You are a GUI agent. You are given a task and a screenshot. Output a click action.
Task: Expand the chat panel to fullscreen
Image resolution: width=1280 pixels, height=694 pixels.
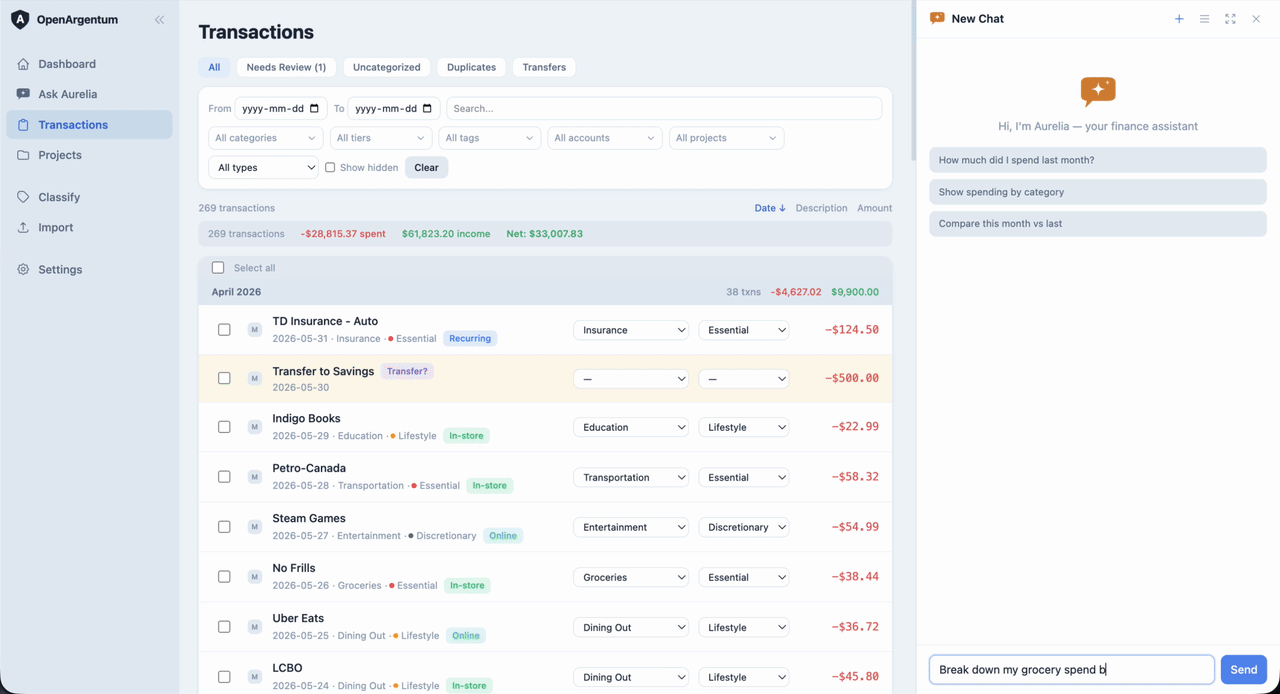point(1230,19)
